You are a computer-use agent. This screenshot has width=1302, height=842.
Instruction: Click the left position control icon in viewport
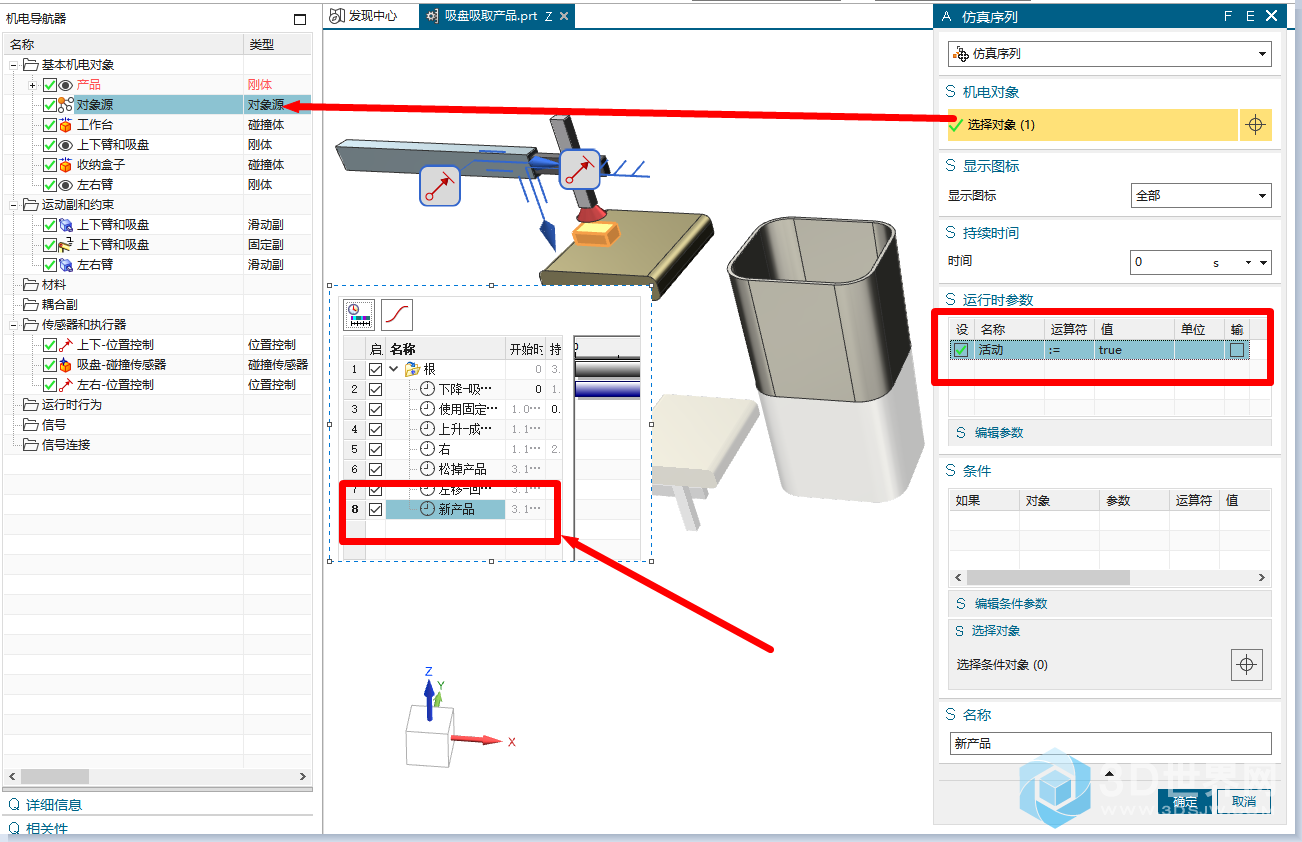pos(440,186)
